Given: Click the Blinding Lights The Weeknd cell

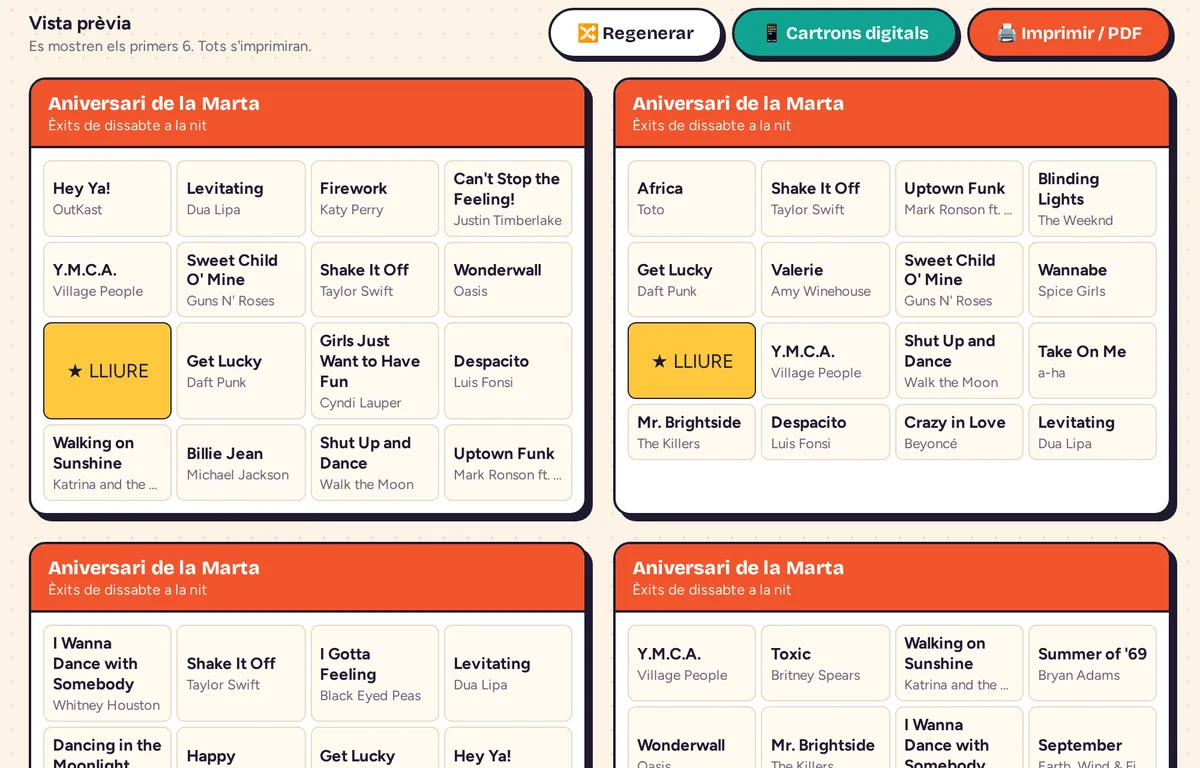Looking at the screenshot, I should click(x=1093, y=199).
